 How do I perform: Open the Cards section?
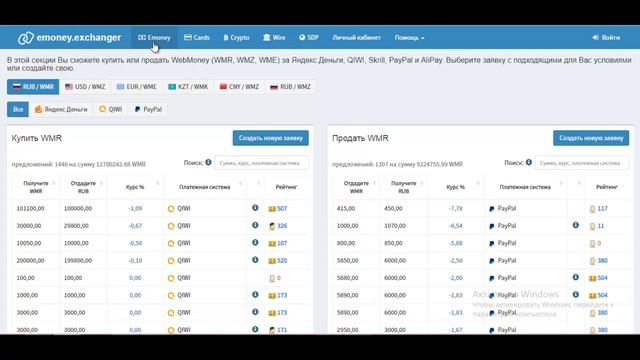[x=197, y=38]
